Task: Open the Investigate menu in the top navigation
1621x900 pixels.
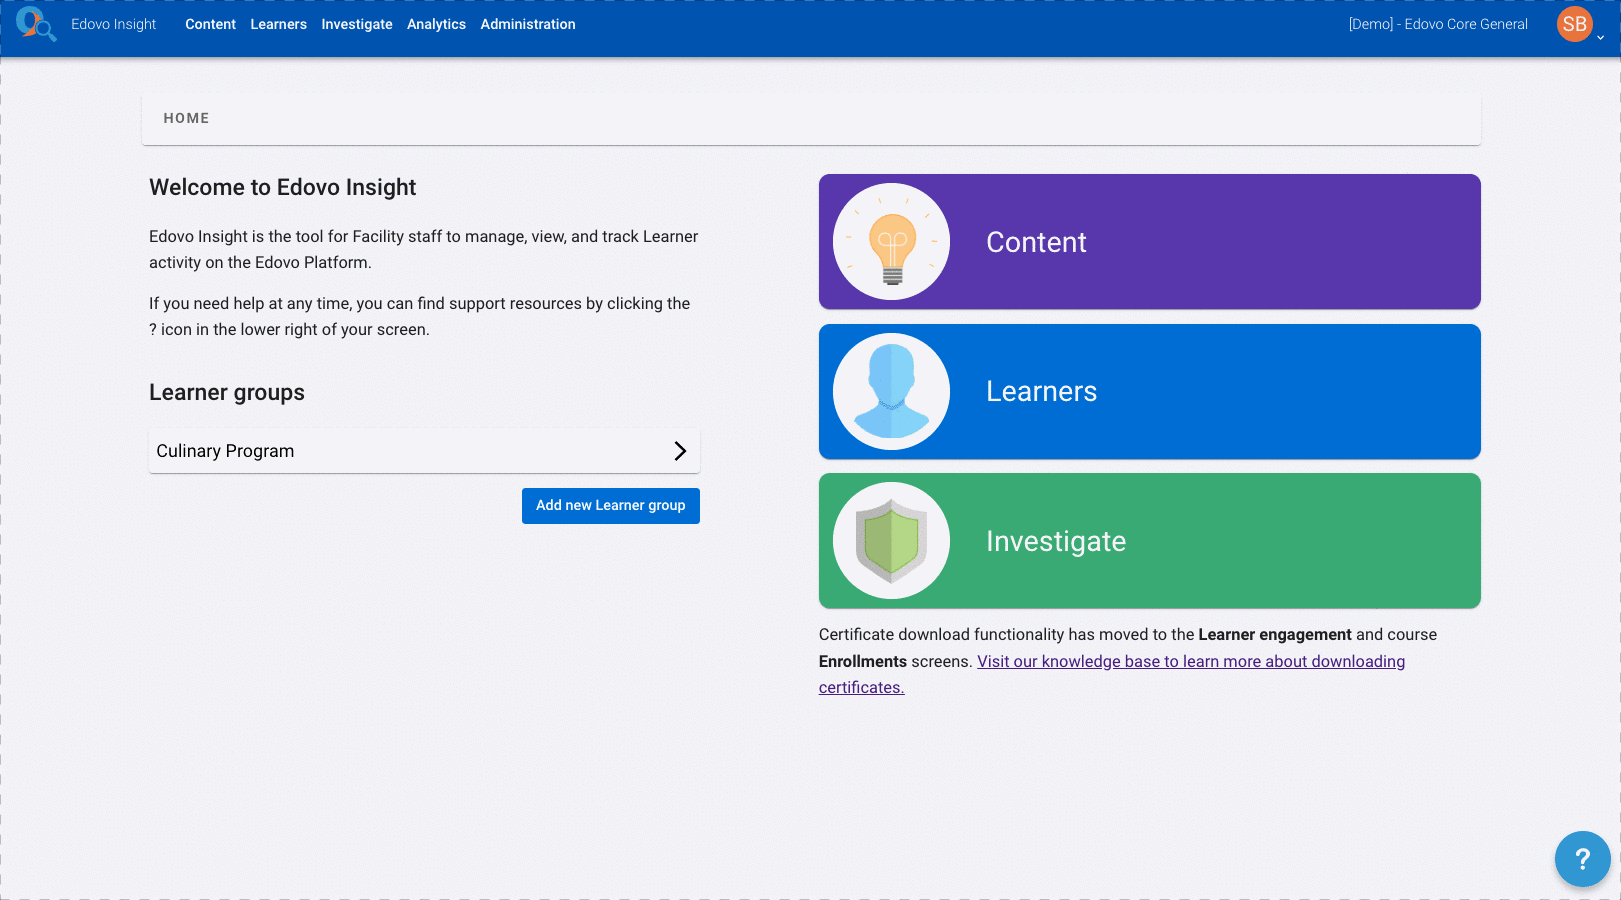Action: [x=357, y=24]
